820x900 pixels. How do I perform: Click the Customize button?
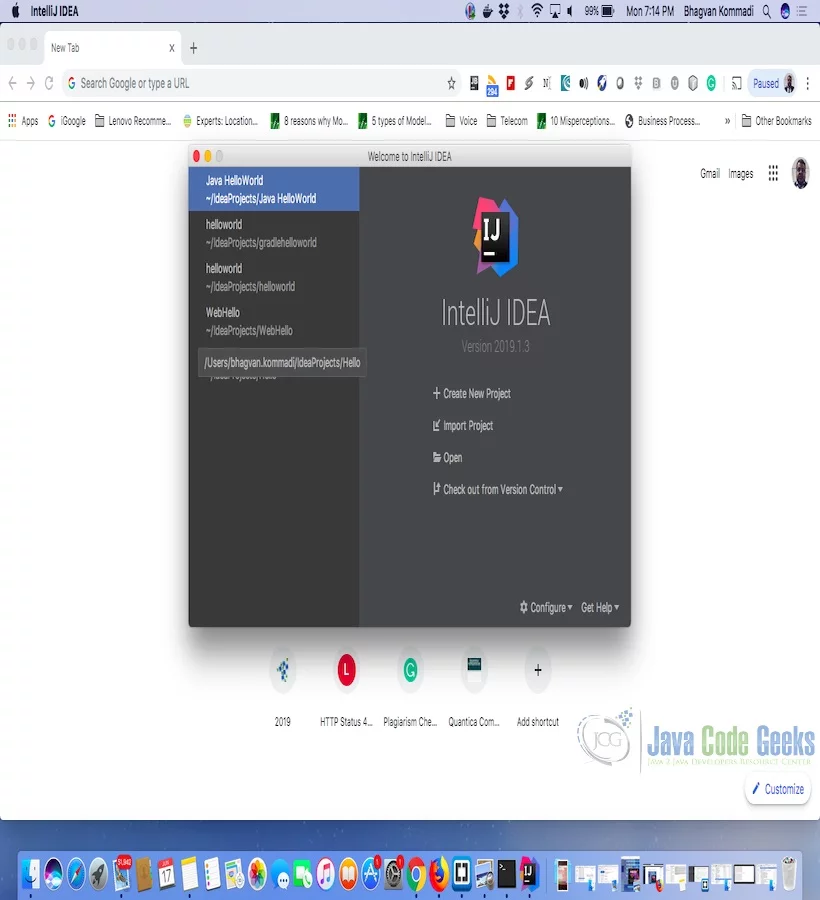click(778, 789)
